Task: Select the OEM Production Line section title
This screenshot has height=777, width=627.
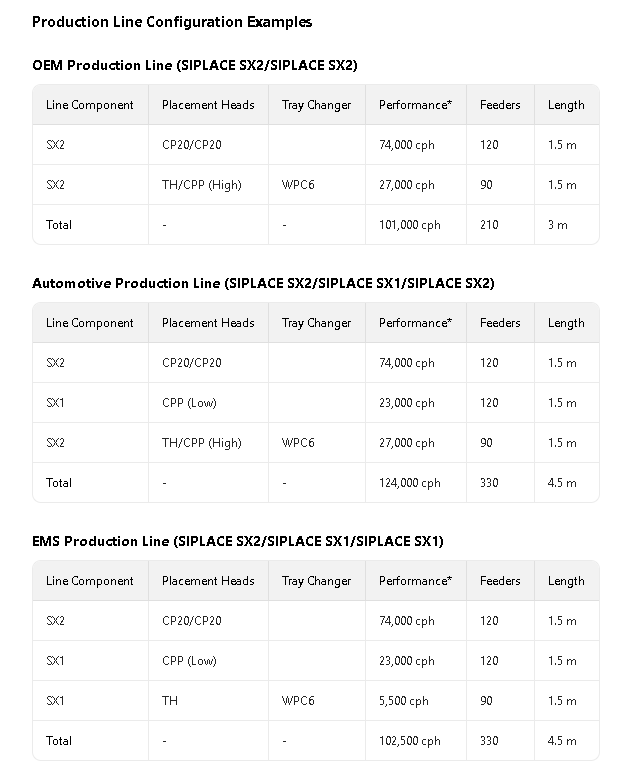Action: [194, 65]
